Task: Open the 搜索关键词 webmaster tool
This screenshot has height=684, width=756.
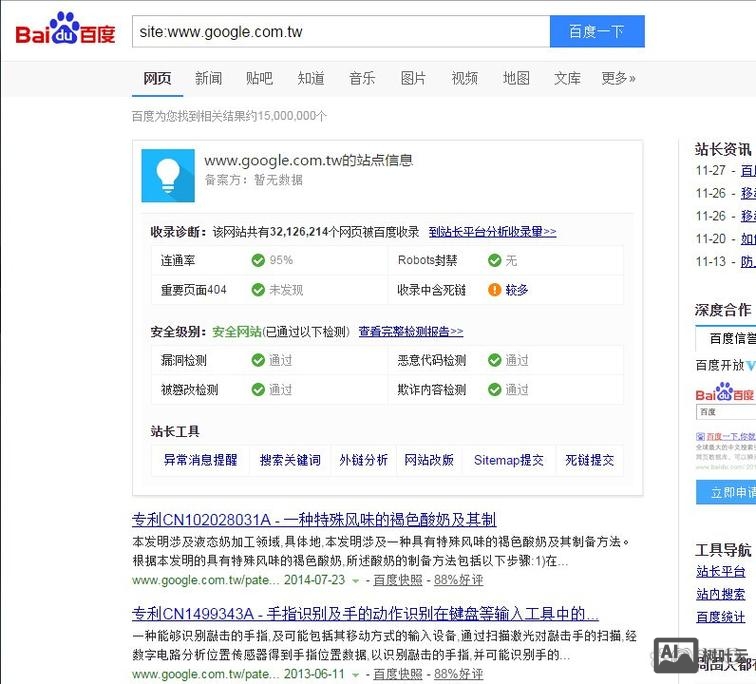Action: click(290, 460)
